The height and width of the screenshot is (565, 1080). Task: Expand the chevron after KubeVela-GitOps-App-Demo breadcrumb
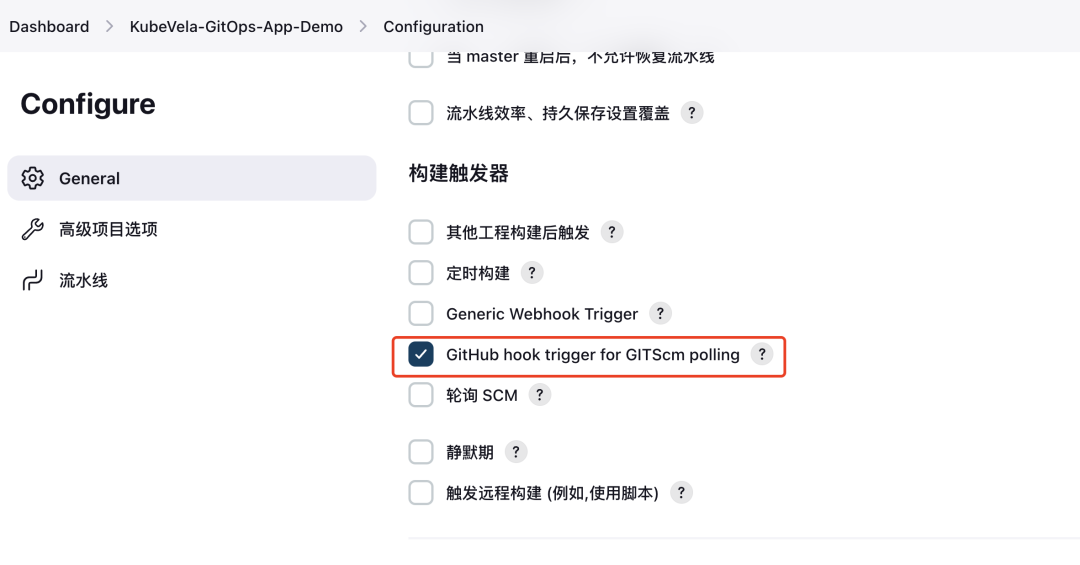pyautogui.click(x=363, y=26)
